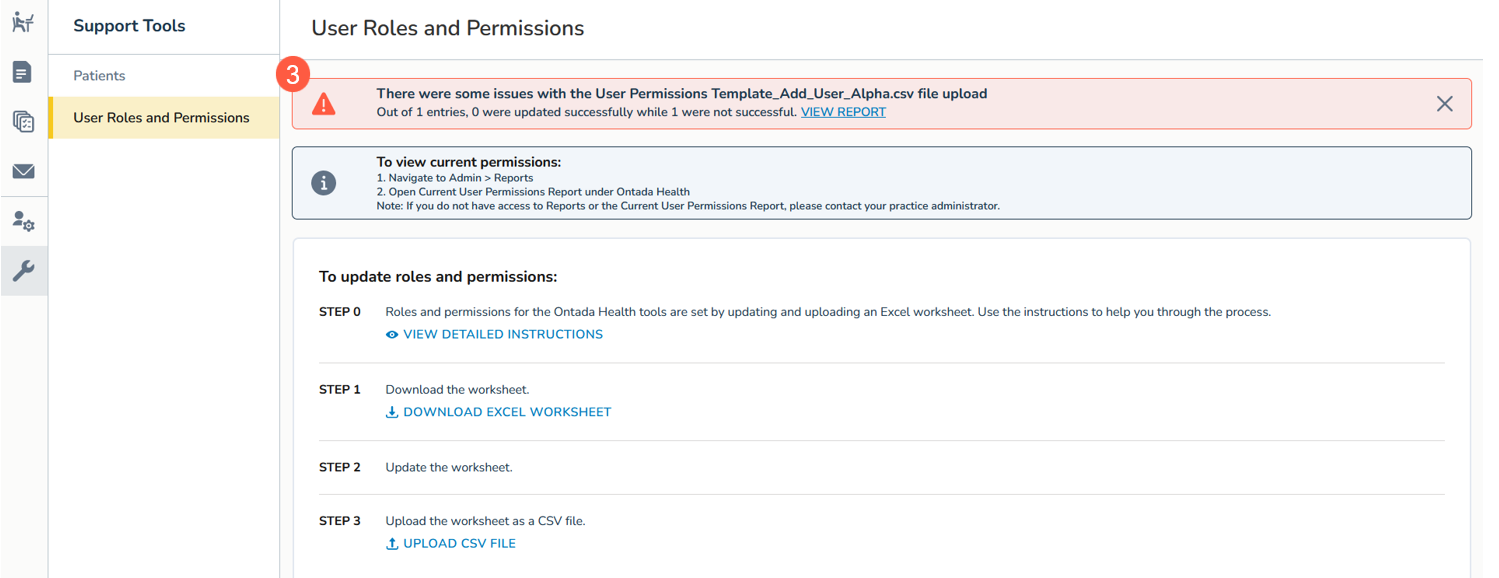Click the upload arrow icon in Step 3

[x=392, y=544]
